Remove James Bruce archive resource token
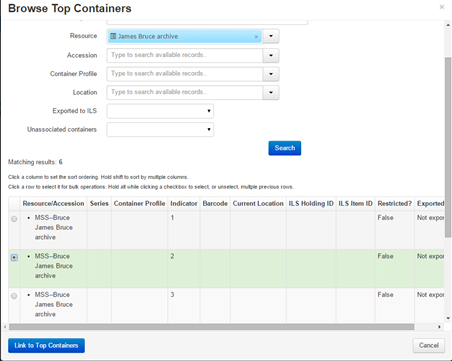Screen dimensions: 452x361 [256, 37]
